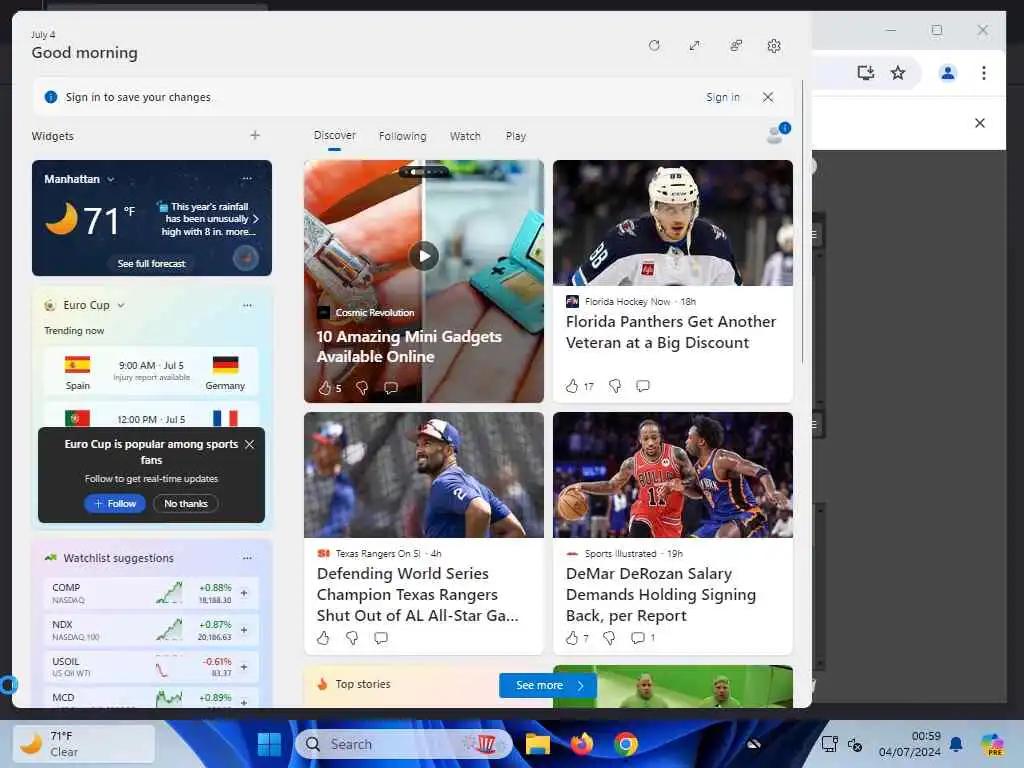Dismiss the sign-in banner
This screenshot has height=768, width=1024.
(x=768, y=97)
